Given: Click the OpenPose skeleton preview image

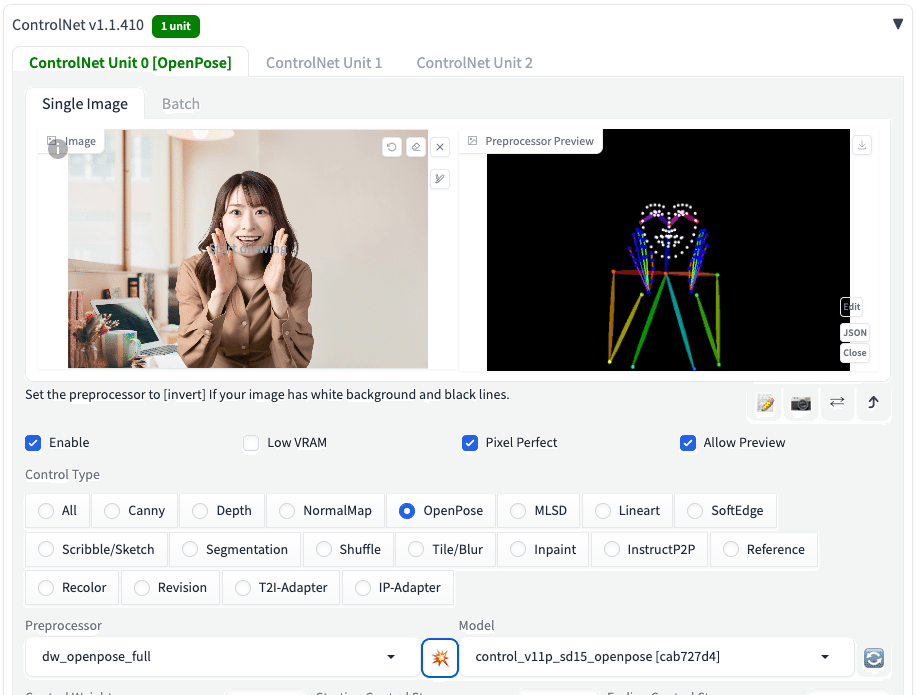Looking at the screenshot, I should click(x=668, y=250).
